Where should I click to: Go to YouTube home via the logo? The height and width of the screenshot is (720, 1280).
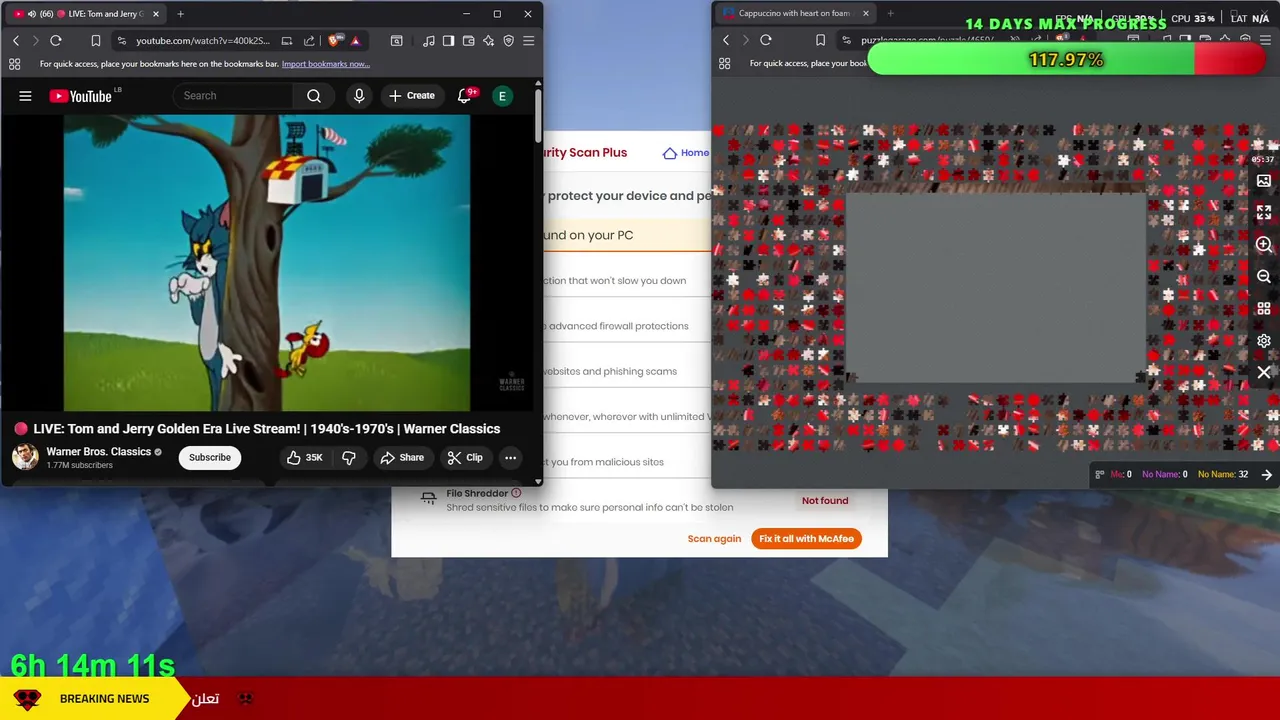click(80, 96)
